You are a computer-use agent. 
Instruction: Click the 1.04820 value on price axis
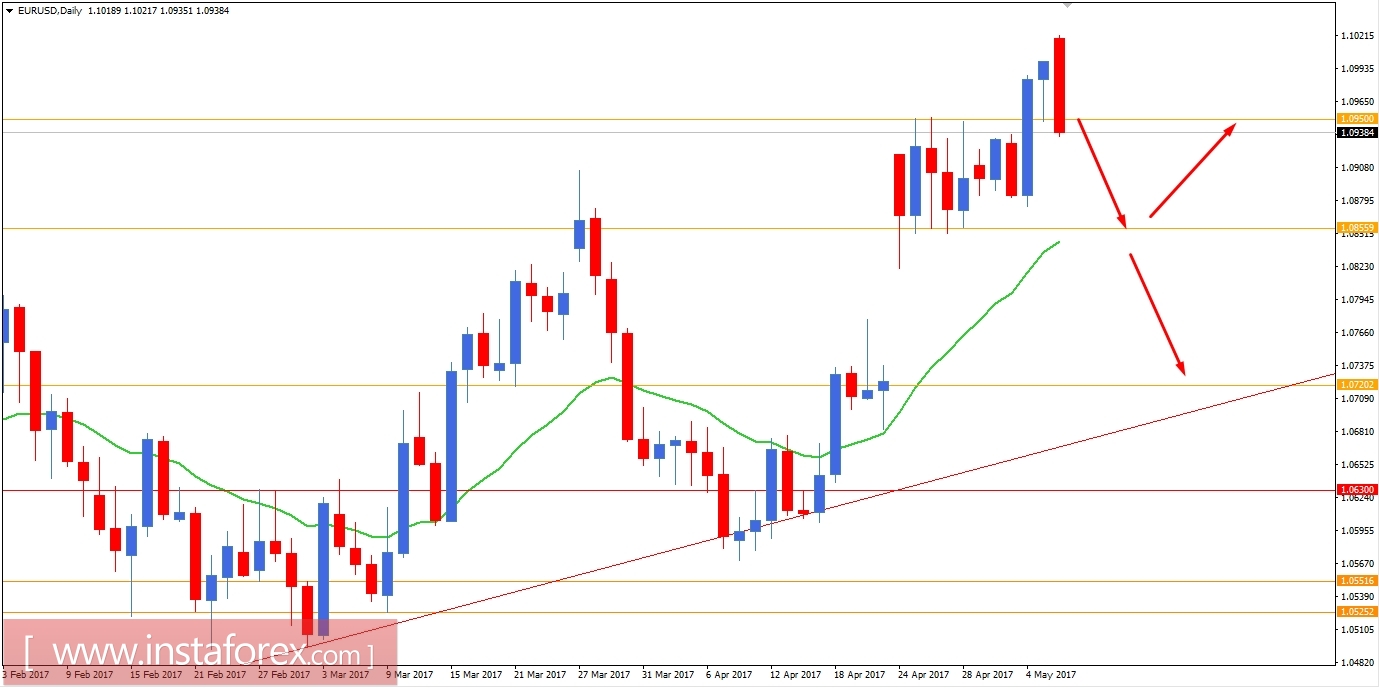coord(1357,663)
